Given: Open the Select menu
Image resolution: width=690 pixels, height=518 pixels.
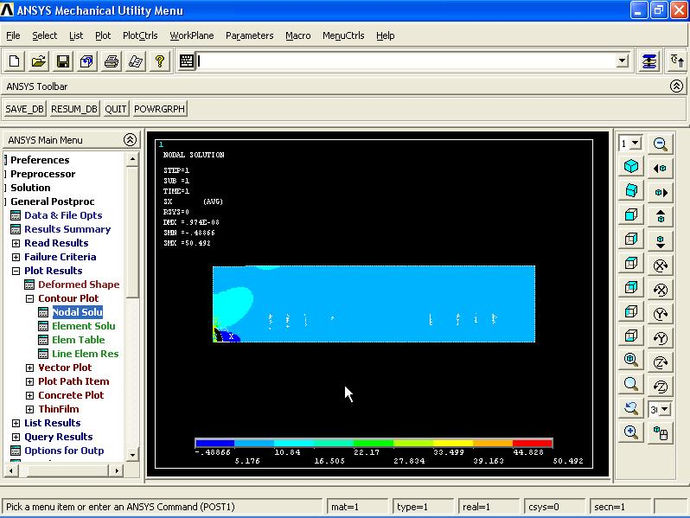Looking at the screenshot, I should pyautogui.click(x=44, y=36).
